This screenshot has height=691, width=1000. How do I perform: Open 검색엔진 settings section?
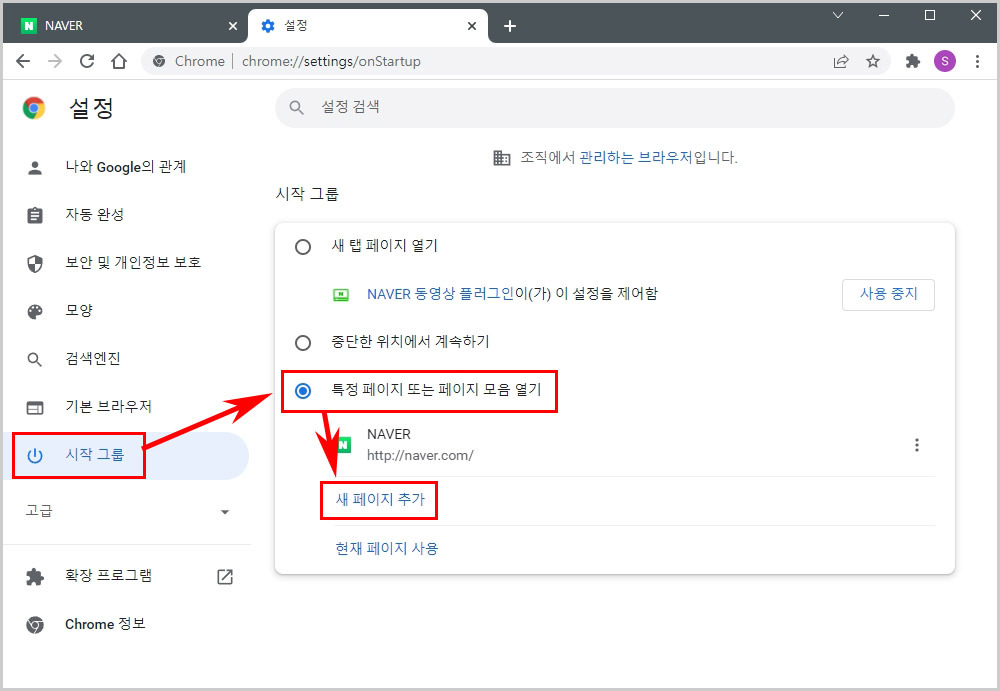[x=126, y=359]
